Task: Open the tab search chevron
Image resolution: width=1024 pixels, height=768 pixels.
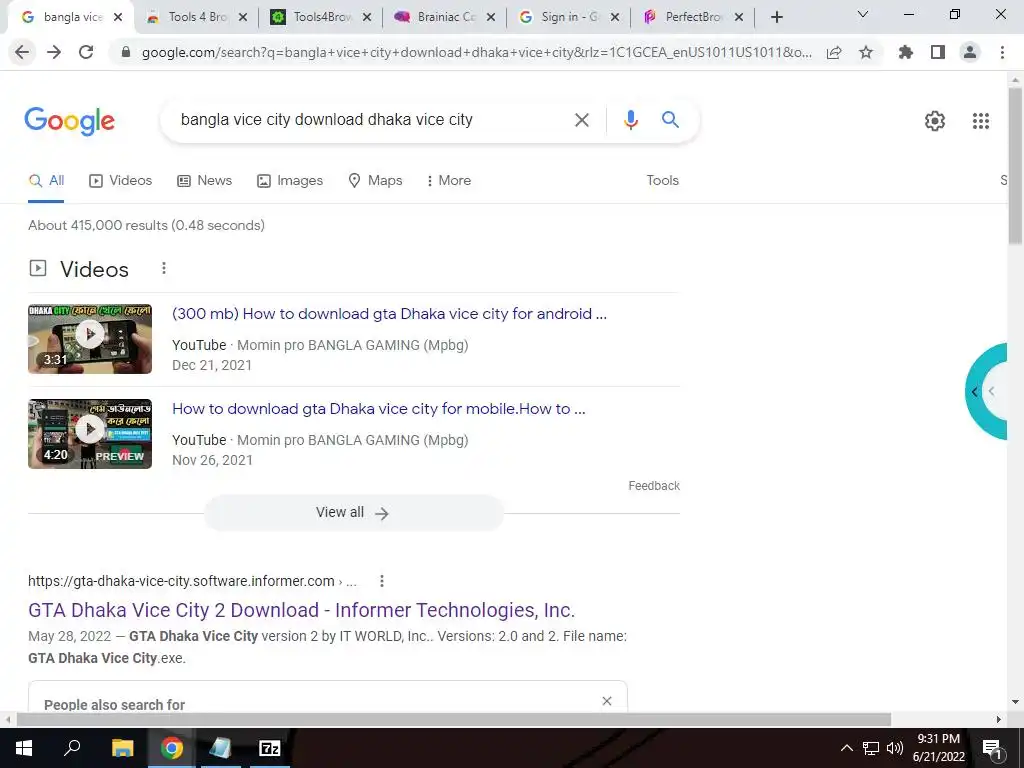Action: tap(863, 14)
